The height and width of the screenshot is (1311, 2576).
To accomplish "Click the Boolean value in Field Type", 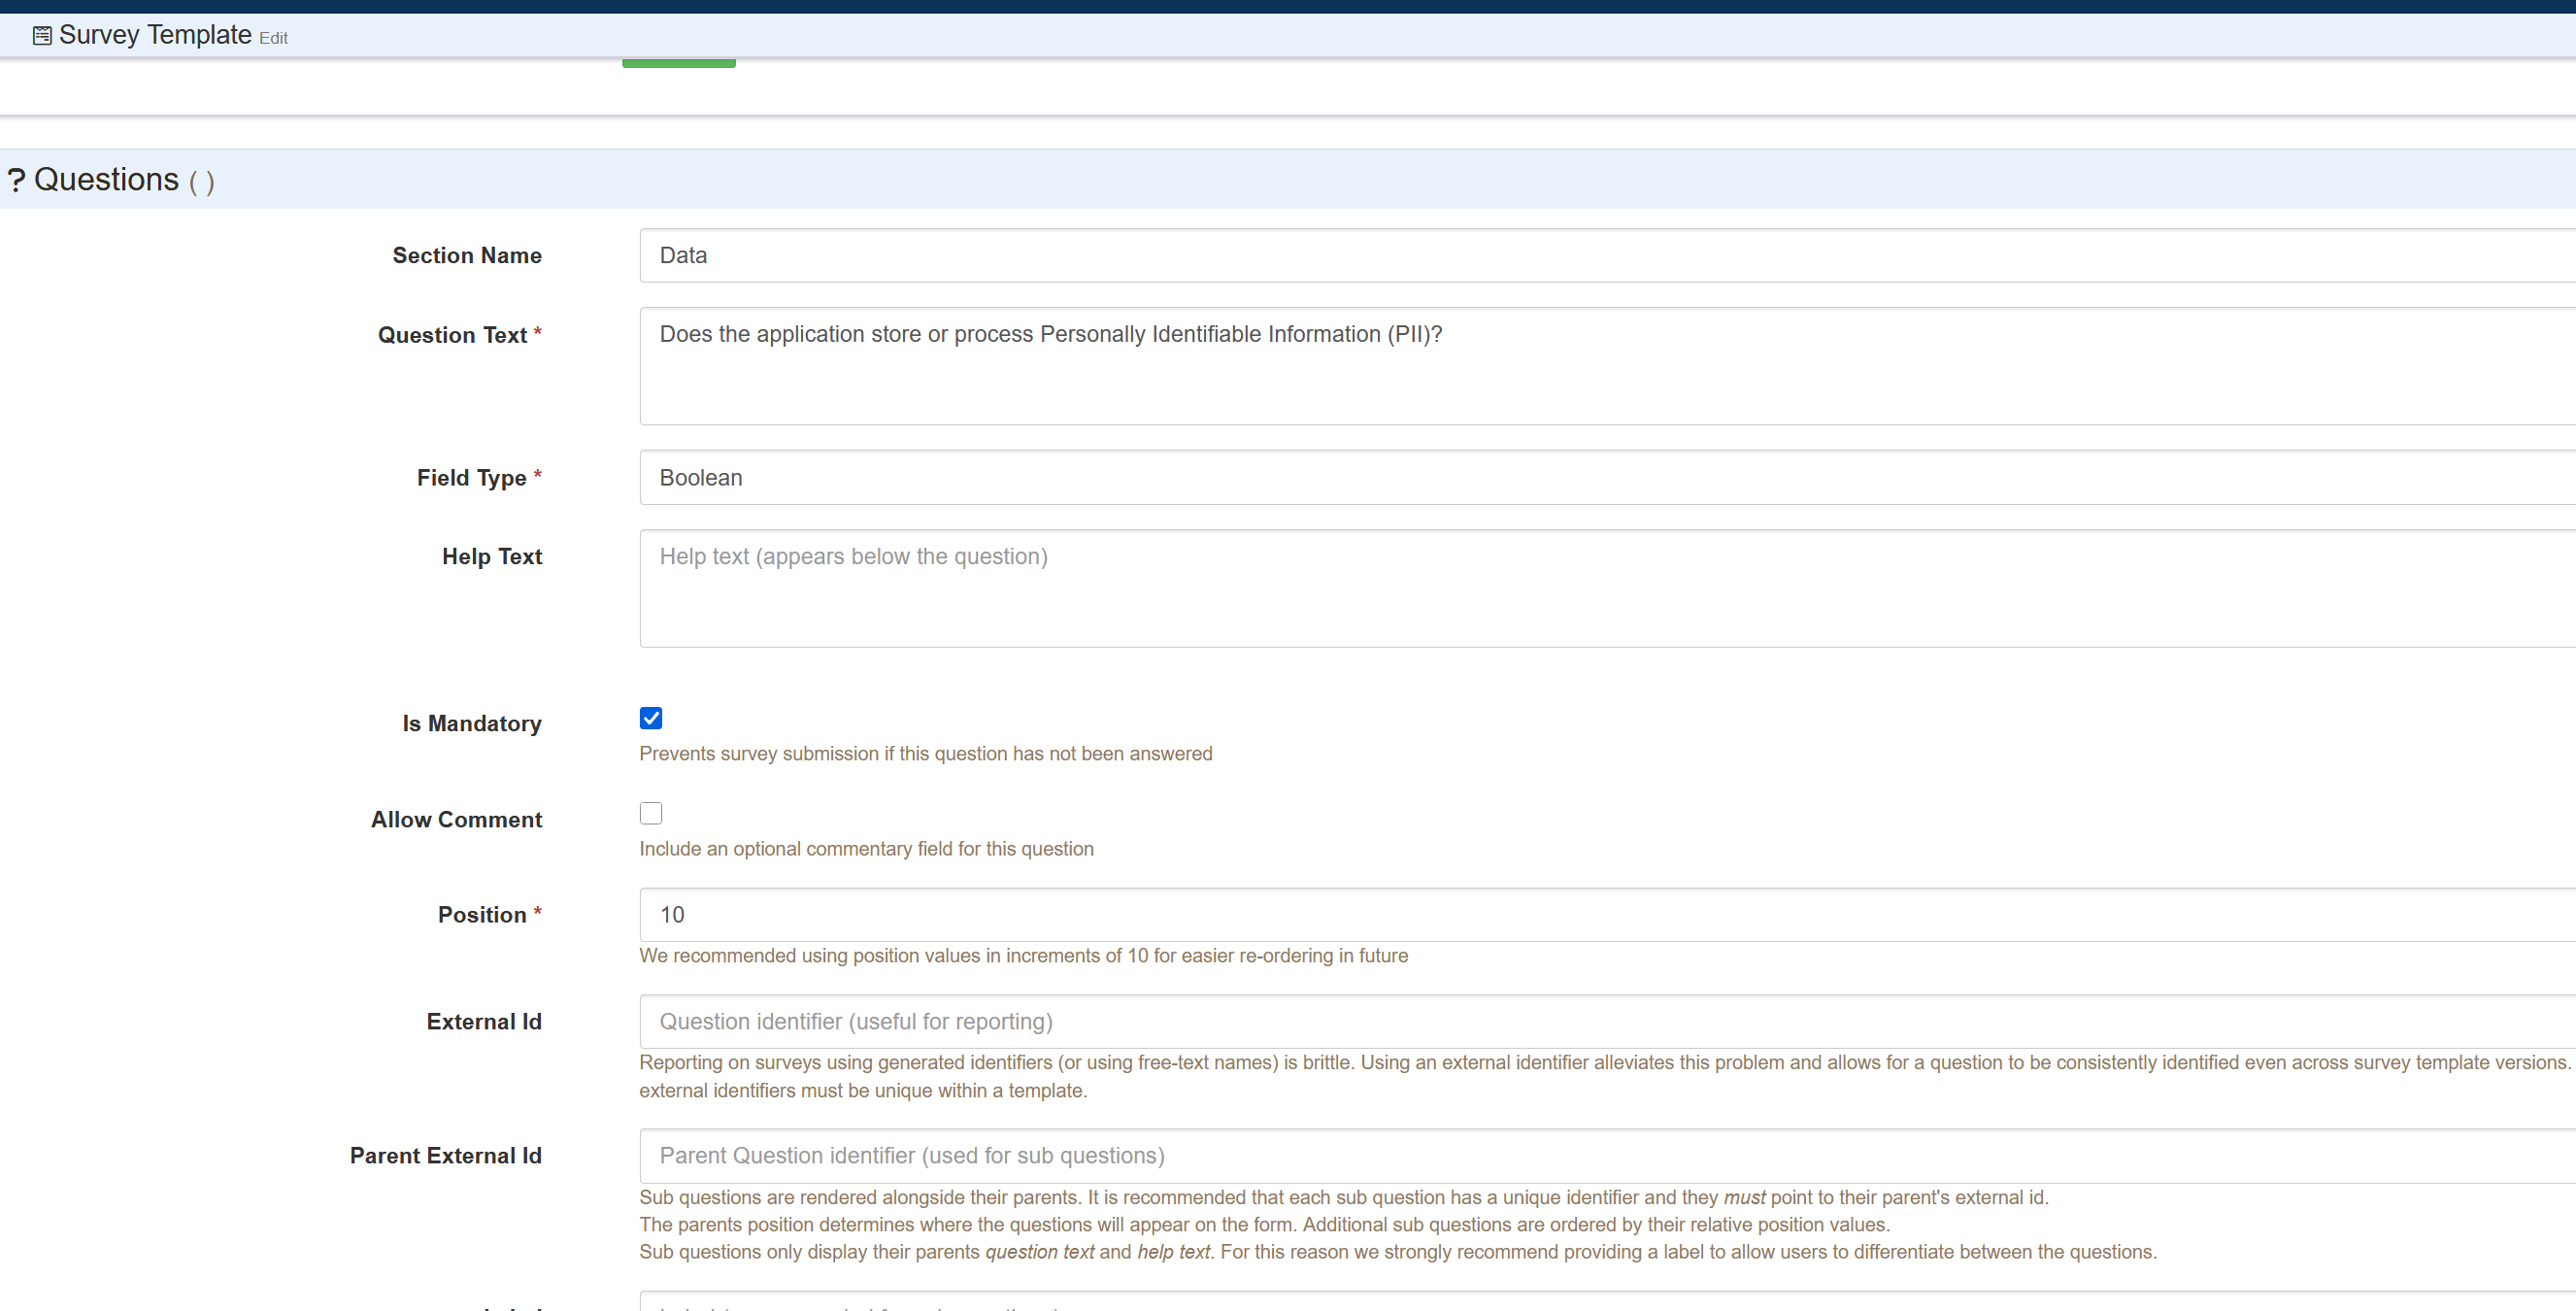I will (x=700, y=478).
